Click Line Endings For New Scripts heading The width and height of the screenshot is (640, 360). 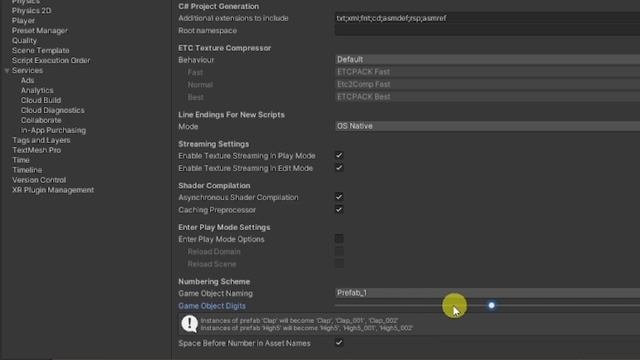[231, 115]
